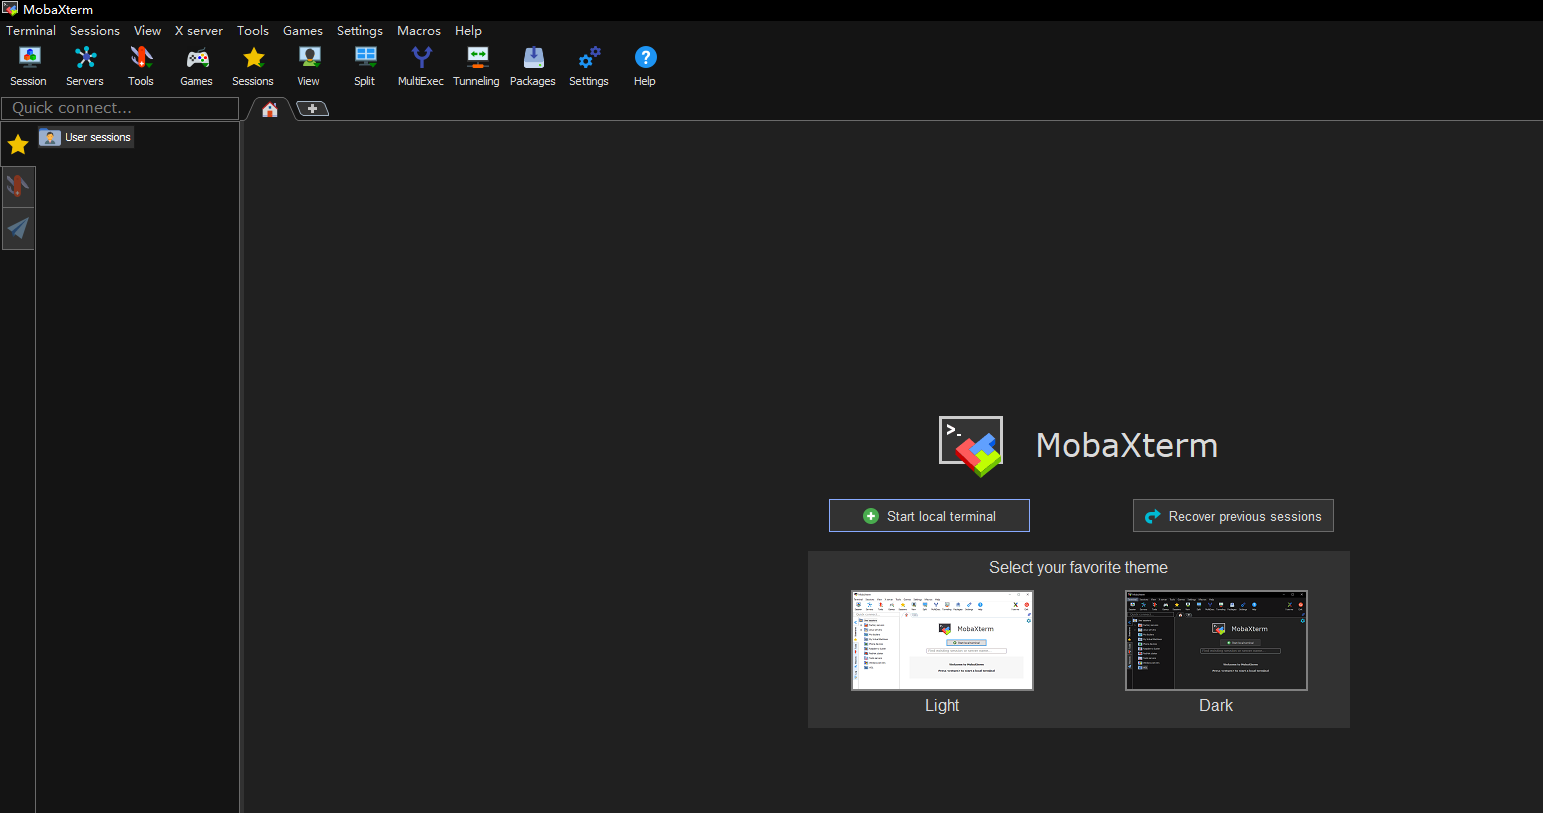
Task: Click the Quick connect field
Action: [x=120, y=108]
